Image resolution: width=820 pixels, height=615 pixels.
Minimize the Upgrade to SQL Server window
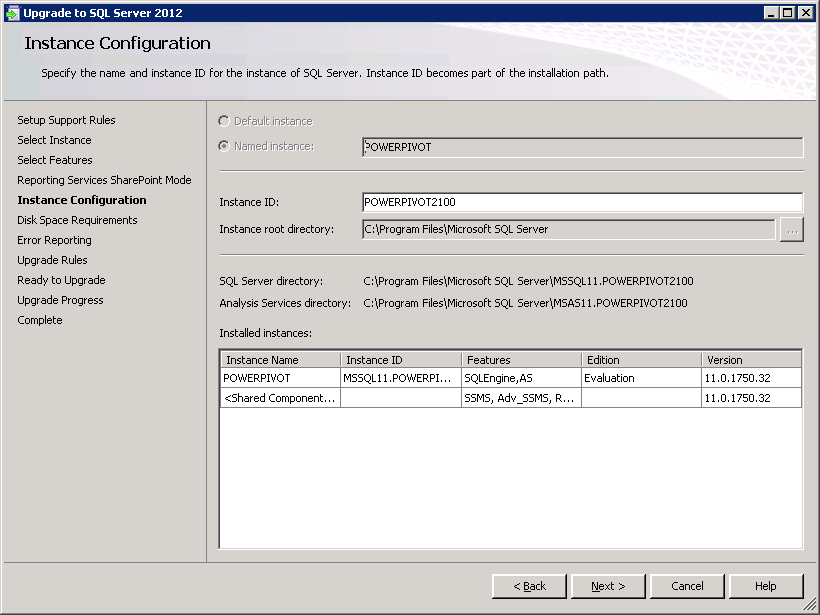tap(771, 13)
